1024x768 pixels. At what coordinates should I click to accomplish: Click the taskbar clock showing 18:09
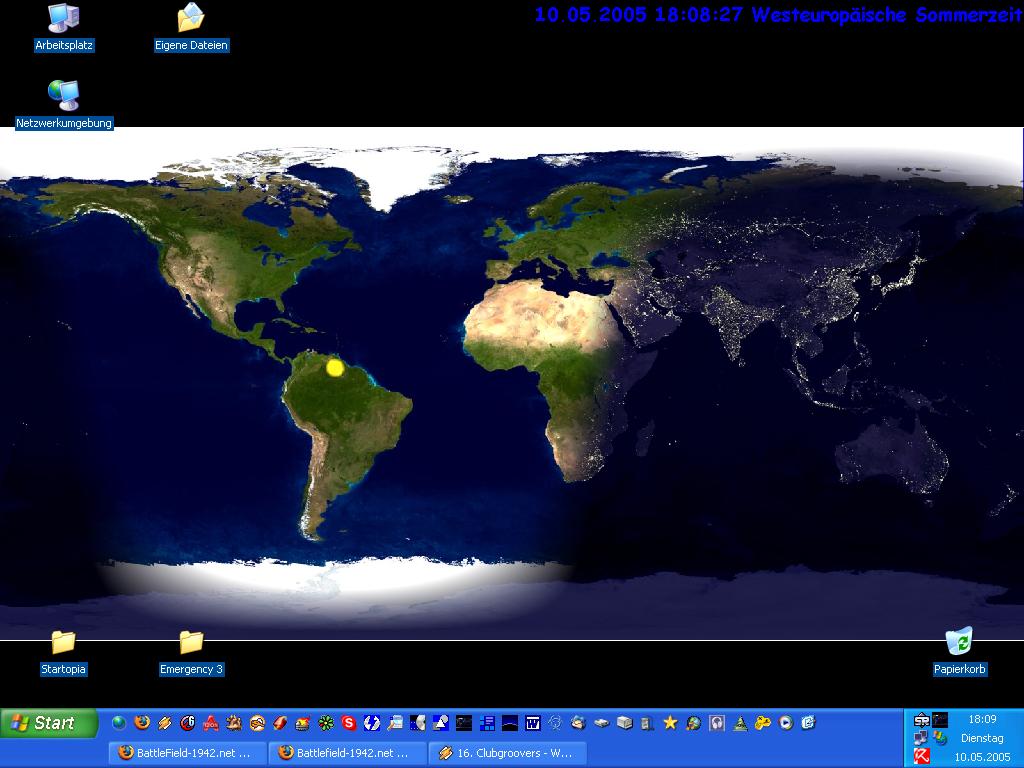982,719
